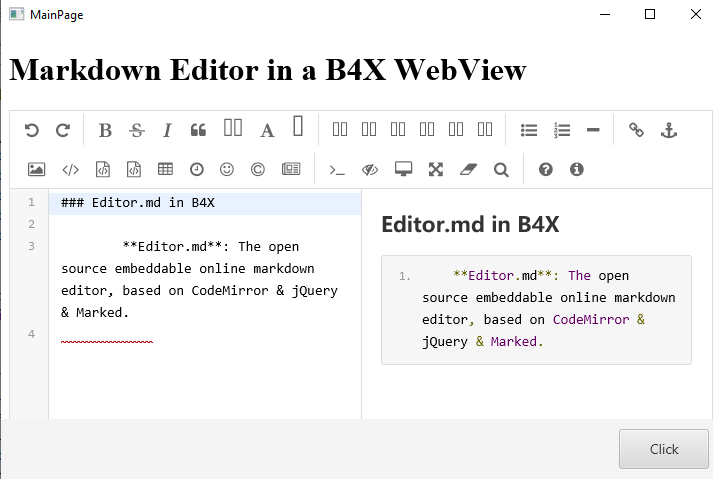Click "CodeMirror" in the preview code block
The height and width of the screenshot is (479, 713).
pyautogui.click(x=591, y=320)
